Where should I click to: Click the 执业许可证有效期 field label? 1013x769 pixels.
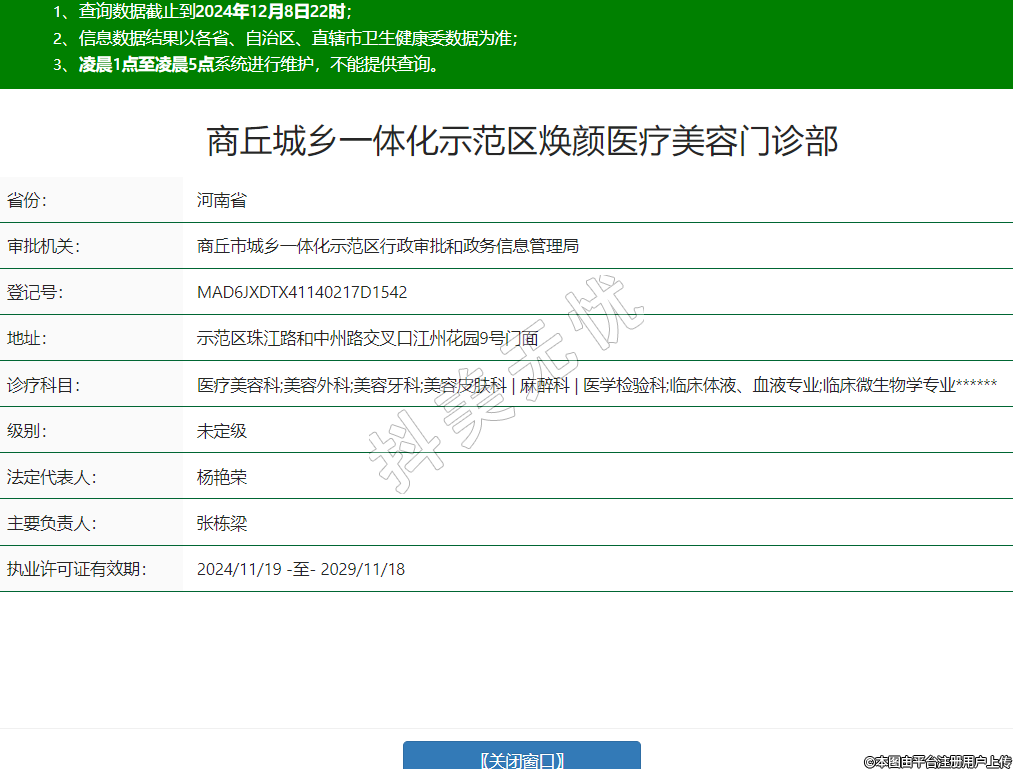coord(76,569)
